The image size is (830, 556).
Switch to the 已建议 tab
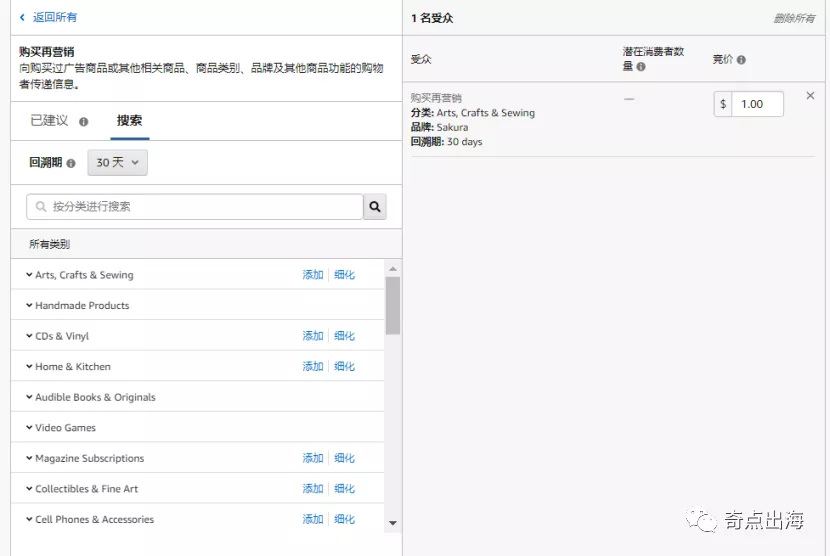49,121
